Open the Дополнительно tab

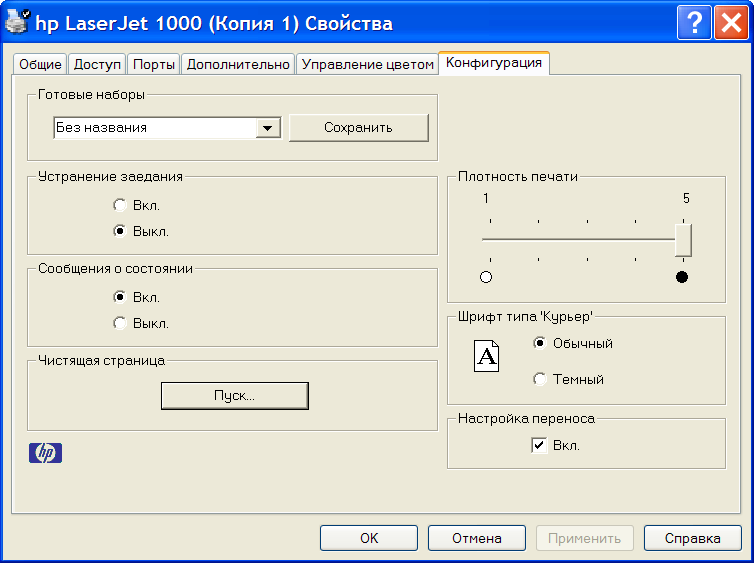238,64
